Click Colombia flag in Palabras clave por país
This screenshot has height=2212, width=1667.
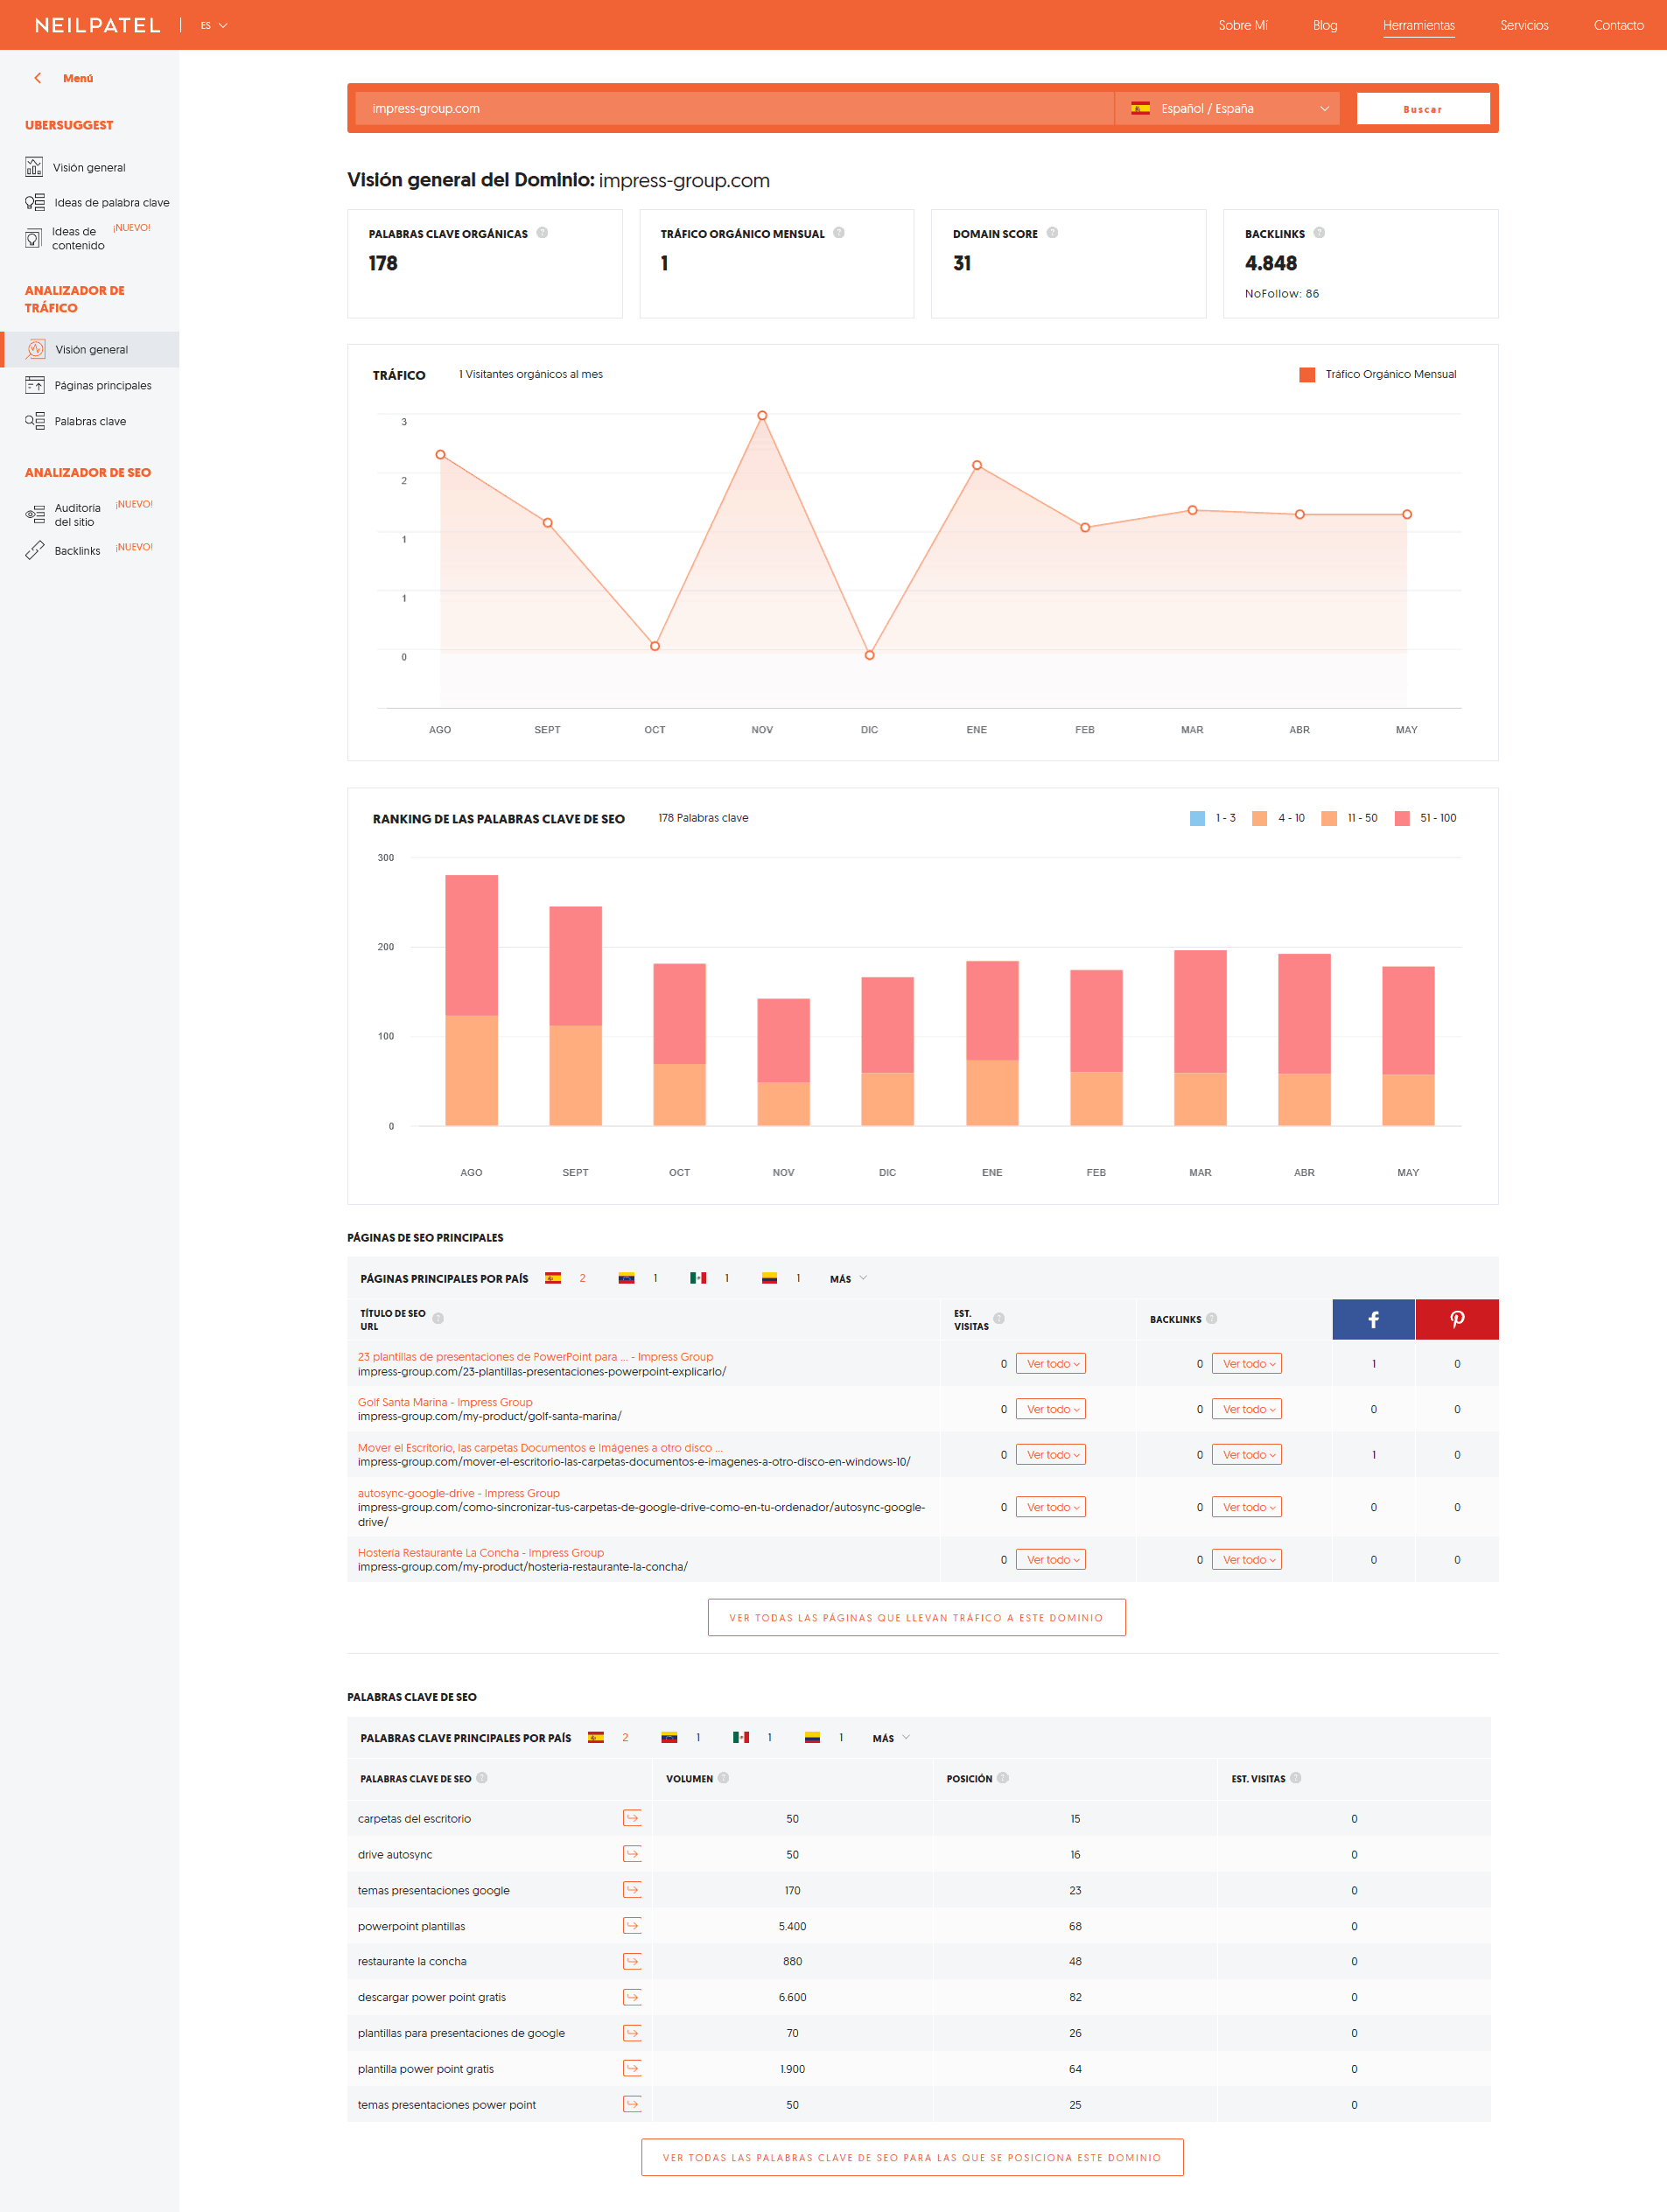pyautogui.click(x=812, y=1737)
